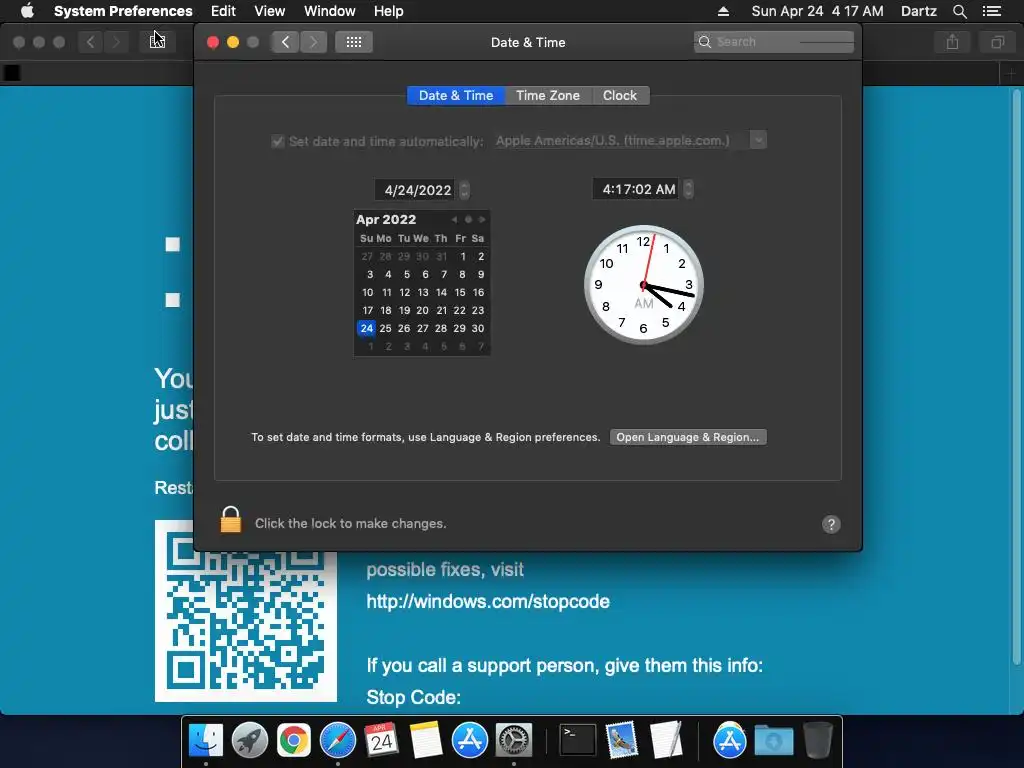Open Terminal from the Dock

coord(578,740)
